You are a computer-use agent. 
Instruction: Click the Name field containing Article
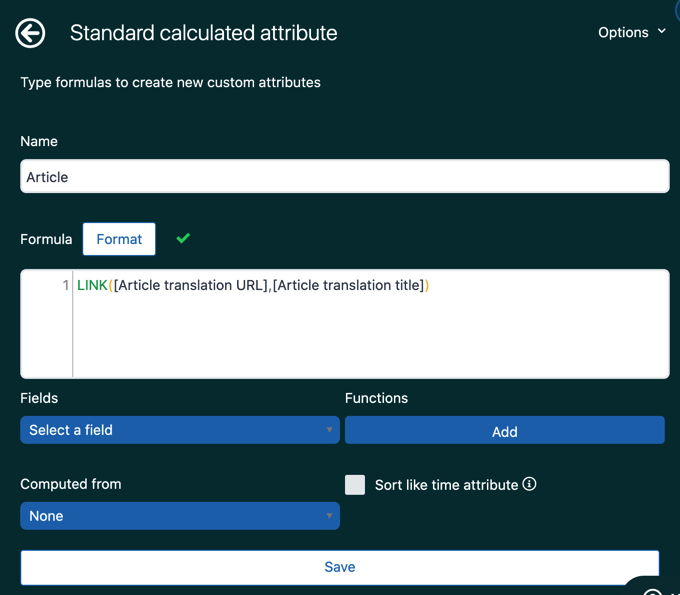344,177
